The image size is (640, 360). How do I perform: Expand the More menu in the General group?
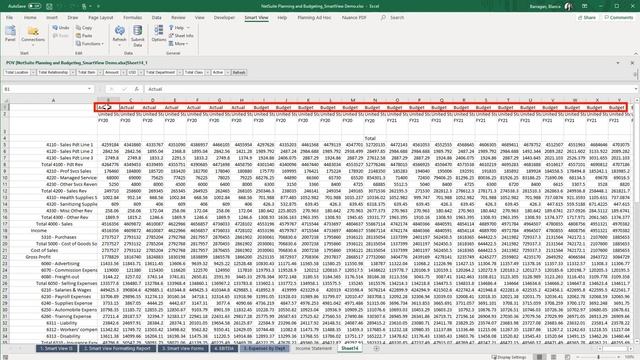click(178, 44)
